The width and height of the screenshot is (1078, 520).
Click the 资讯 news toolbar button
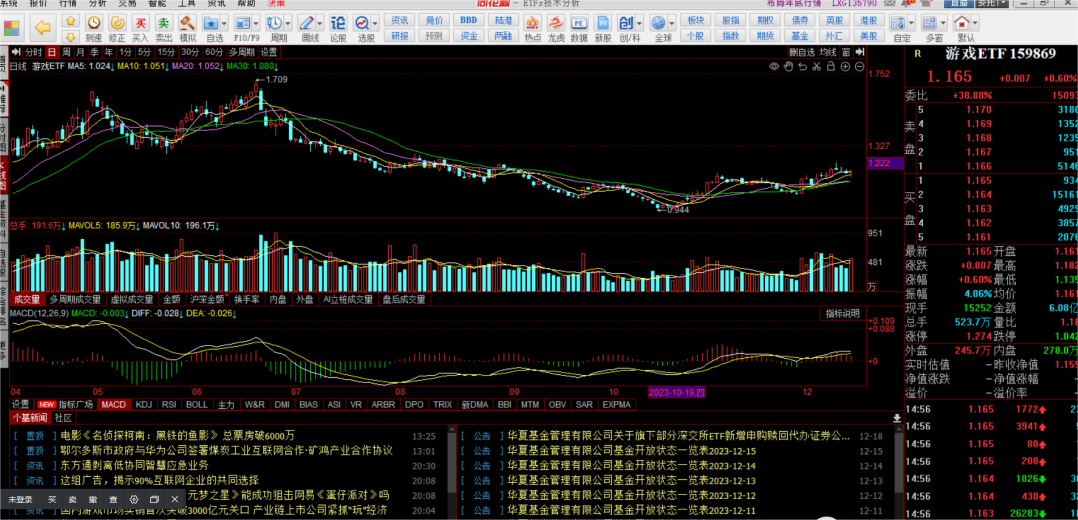coord(399,20)
